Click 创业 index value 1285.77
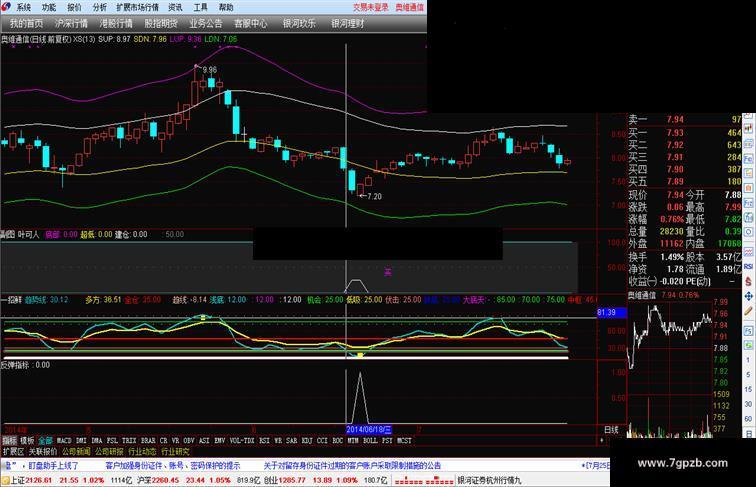The width and height of the screenshot is (756, 487). [x=292, y=480]
